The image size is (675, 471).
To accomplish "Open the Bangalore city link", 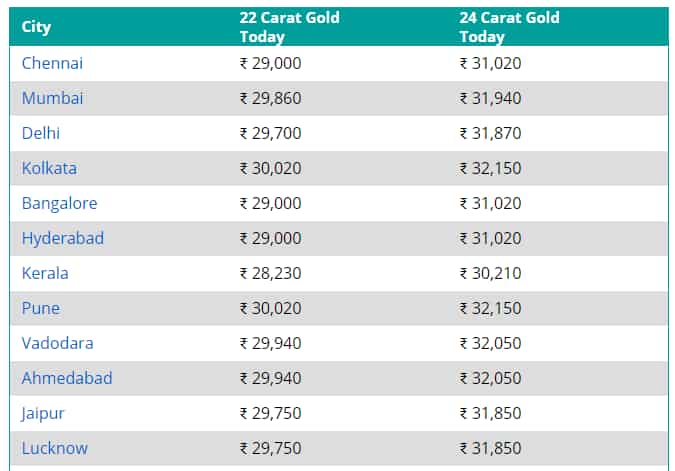I will pyautogui.click(x=59, y=203).
